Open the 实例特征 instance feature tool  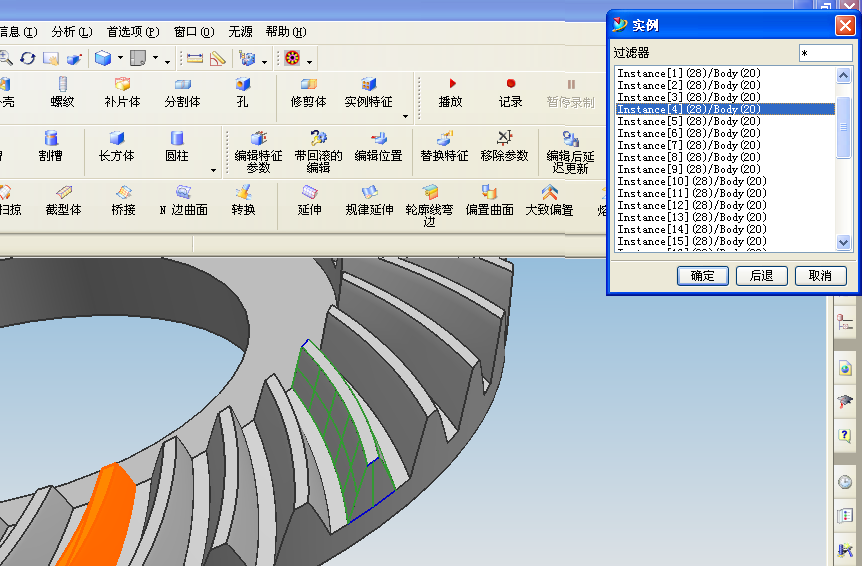[368, 92]
